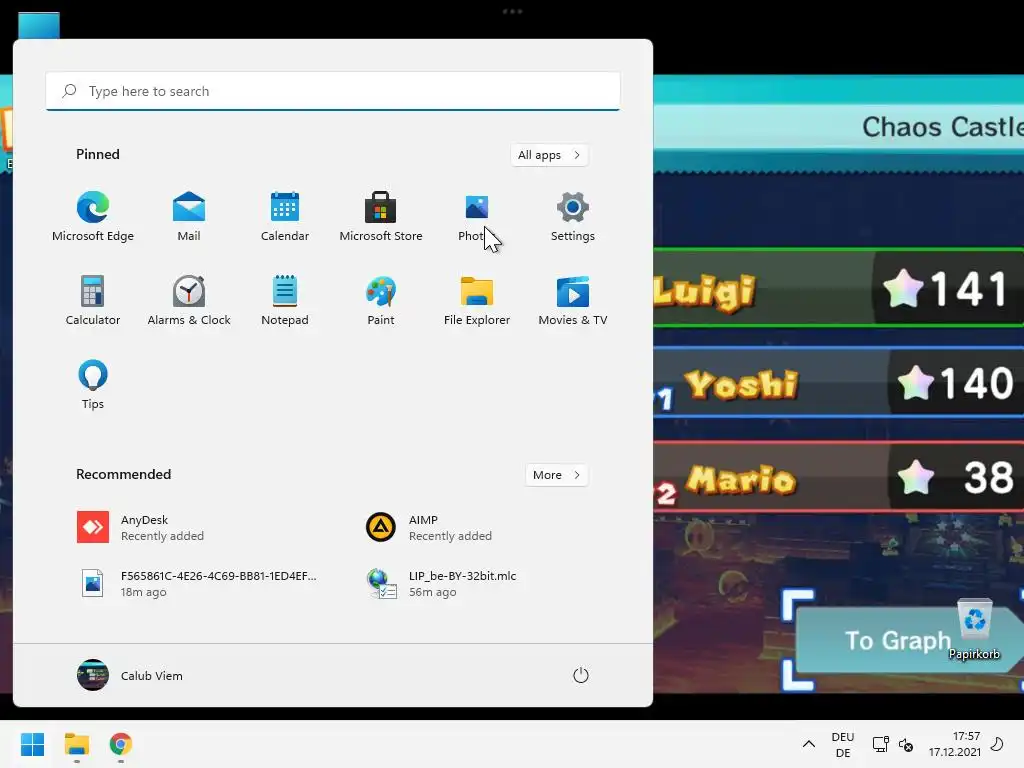
Task: Show hidden tray icons chevron
Action: click(808, 744)
